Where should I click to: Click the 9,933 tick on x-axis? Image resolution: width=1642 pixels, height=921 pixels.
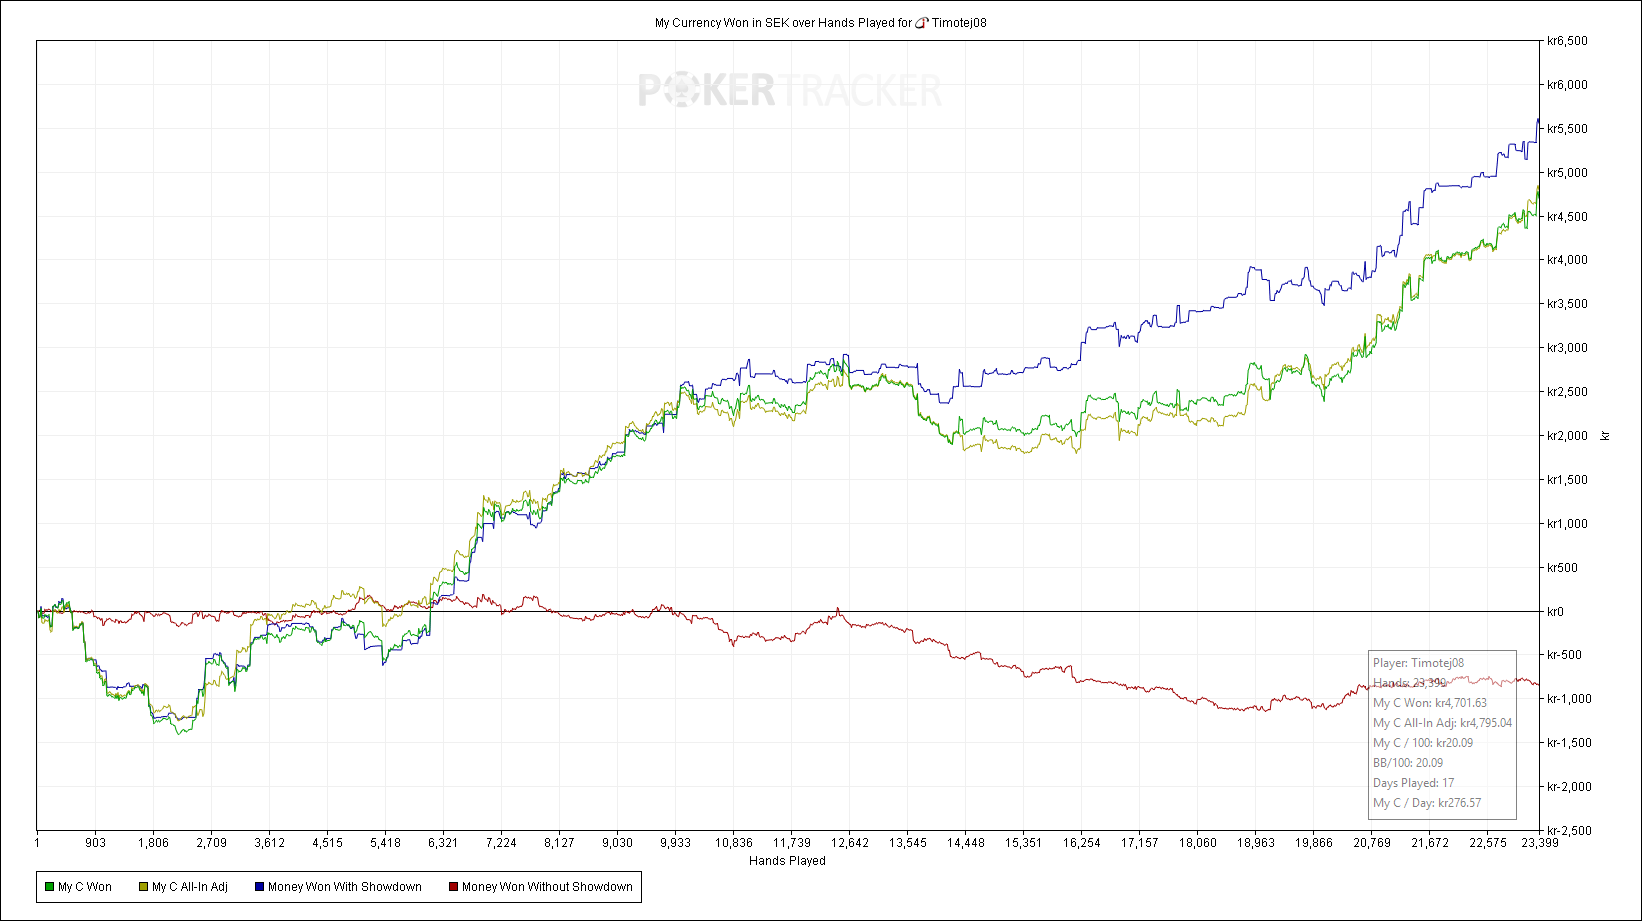click(676, 843)
